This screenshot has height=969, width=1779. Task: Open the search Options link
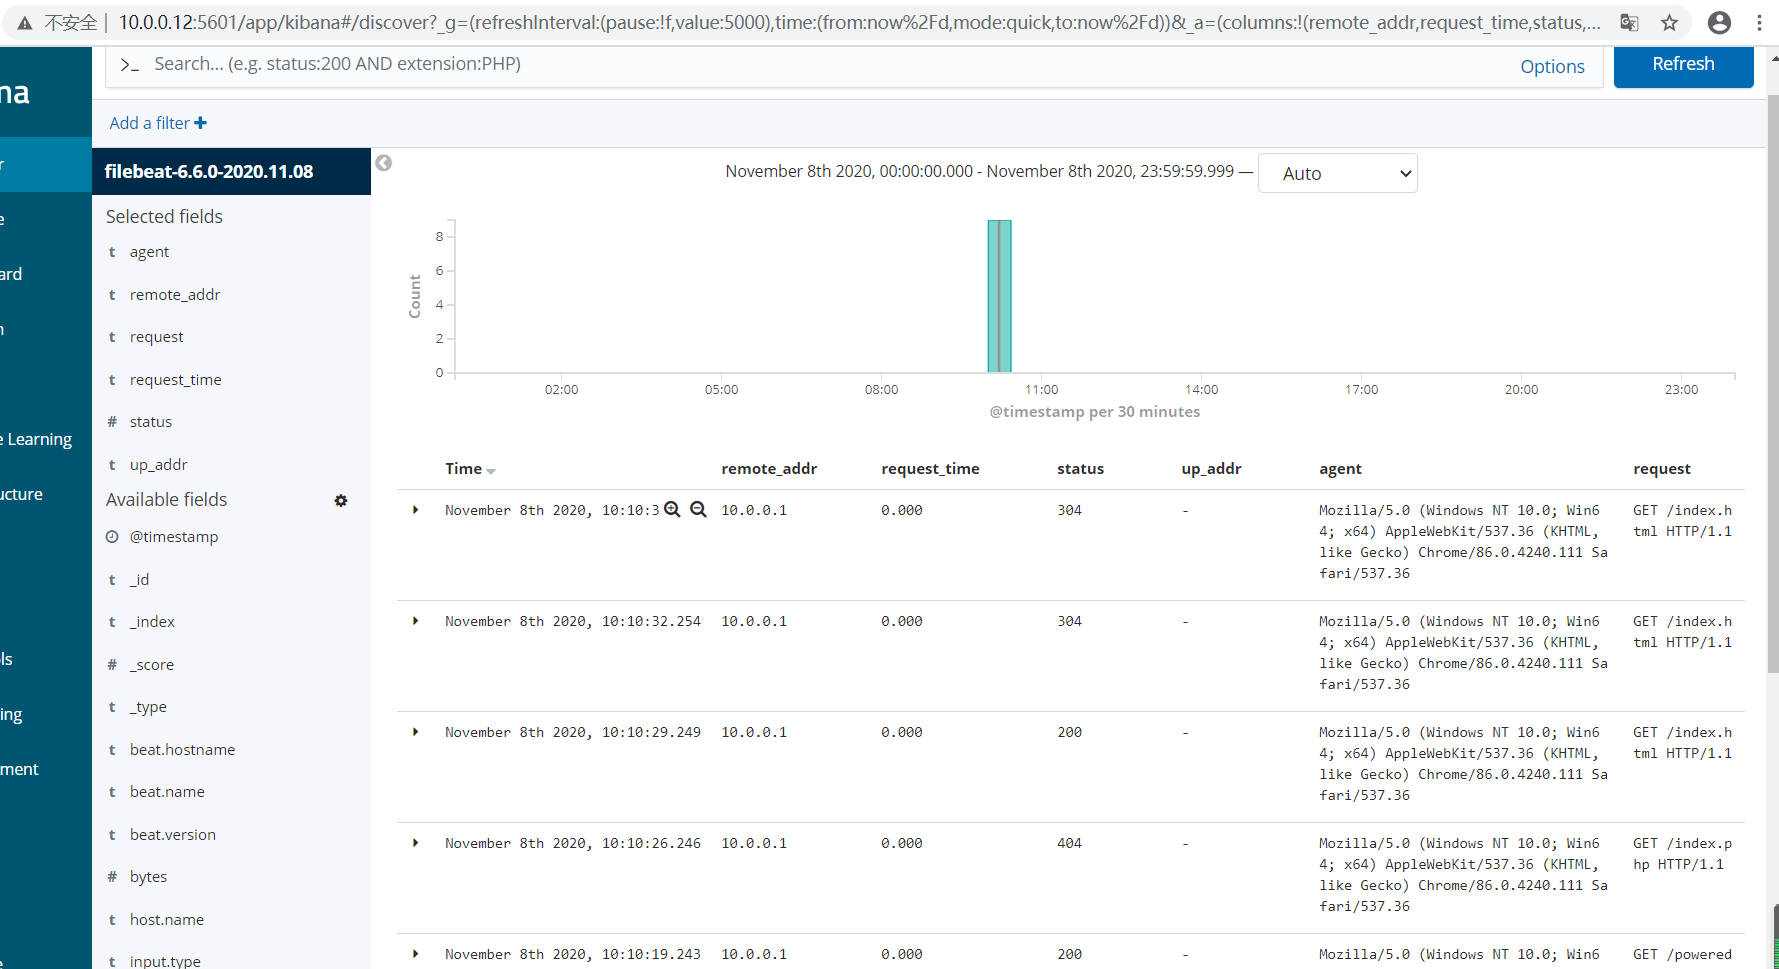click(1552, 67)
